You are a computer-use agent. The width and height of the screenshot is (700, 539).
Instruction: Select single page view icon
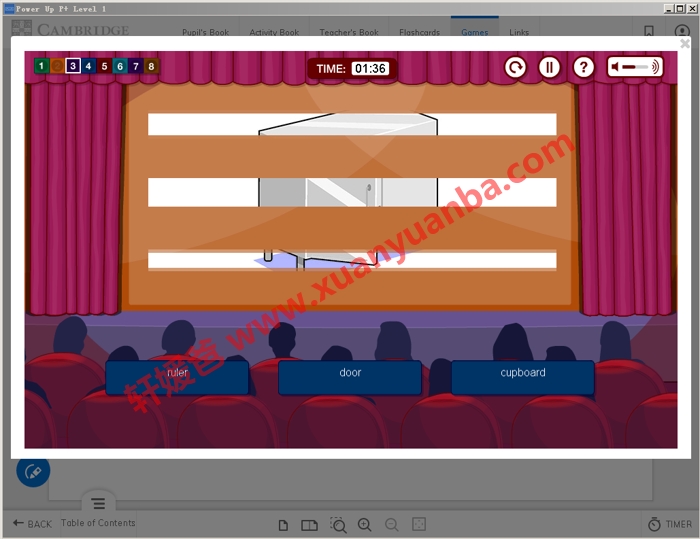coord(283,525)
